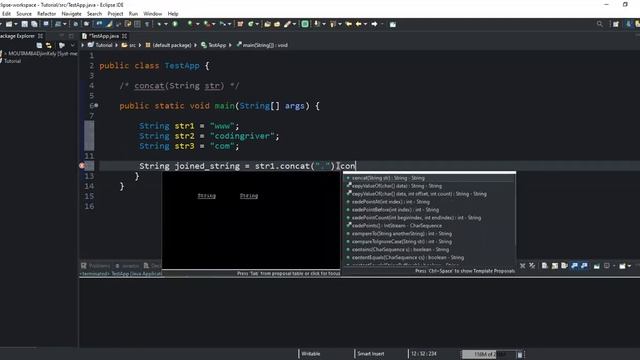640x360 pixels.
Task: Click the str2 "codingriver" string literal
Action: click(x=243, y=136)
